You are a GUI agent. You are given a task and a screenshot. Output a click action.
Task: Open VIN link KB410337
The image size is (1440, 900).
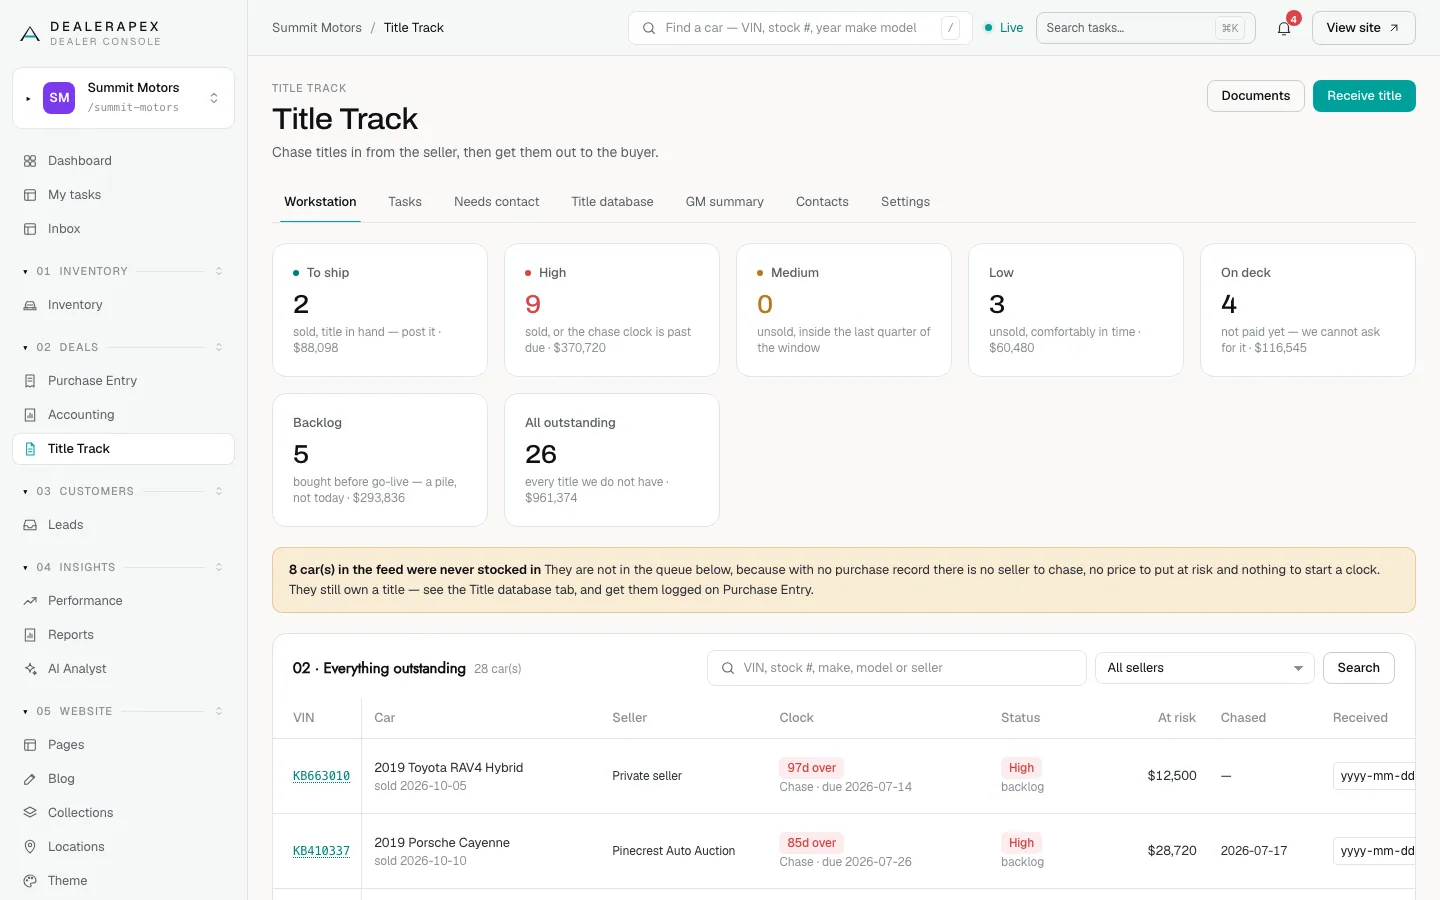[321, 851]
